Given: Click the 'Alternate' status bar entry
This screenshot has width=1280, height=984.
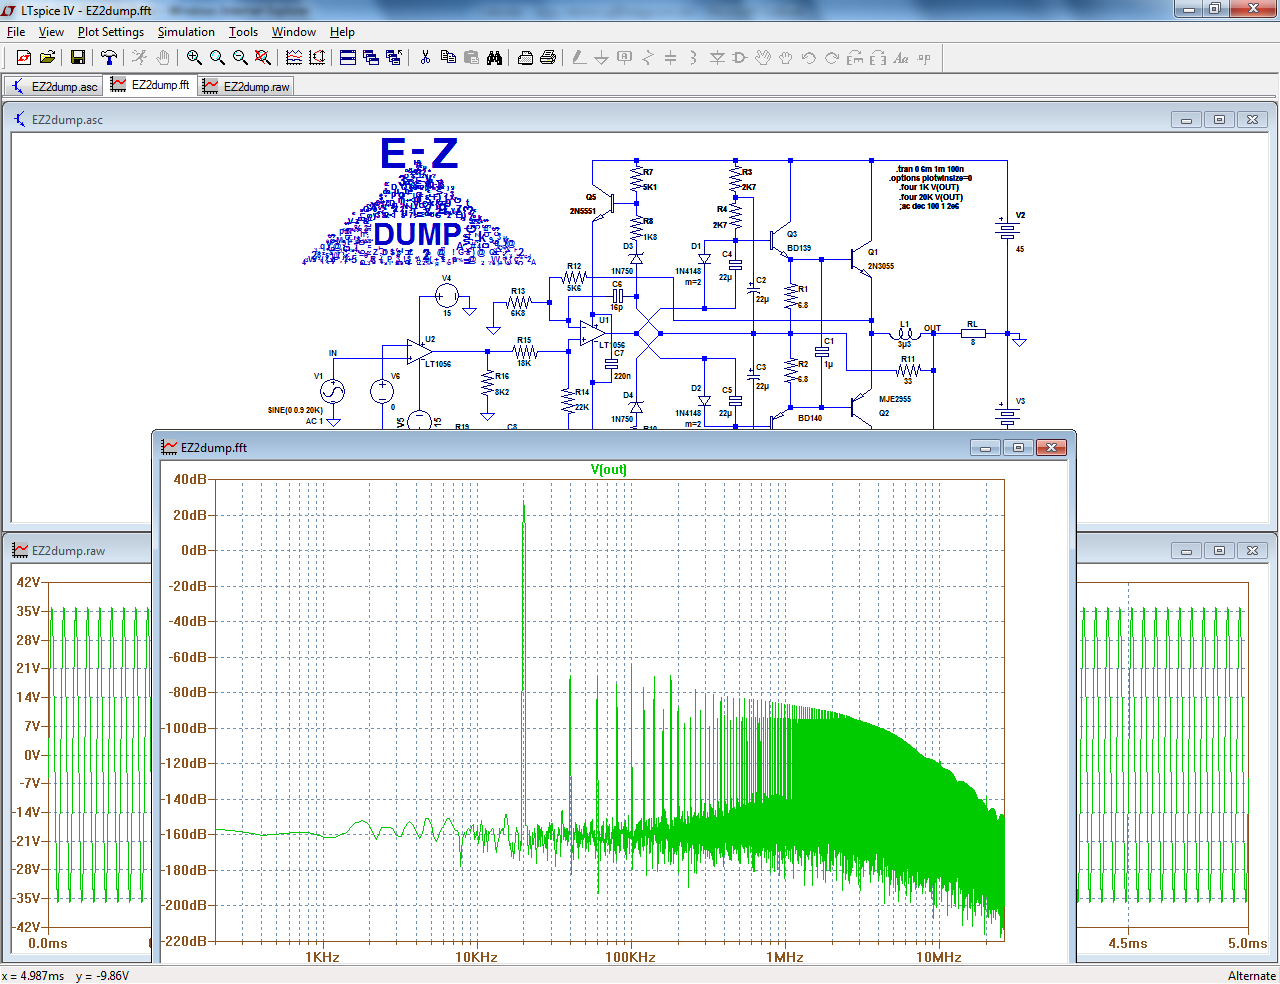Looking at the screenshot, I should (x=1252, y=975).
